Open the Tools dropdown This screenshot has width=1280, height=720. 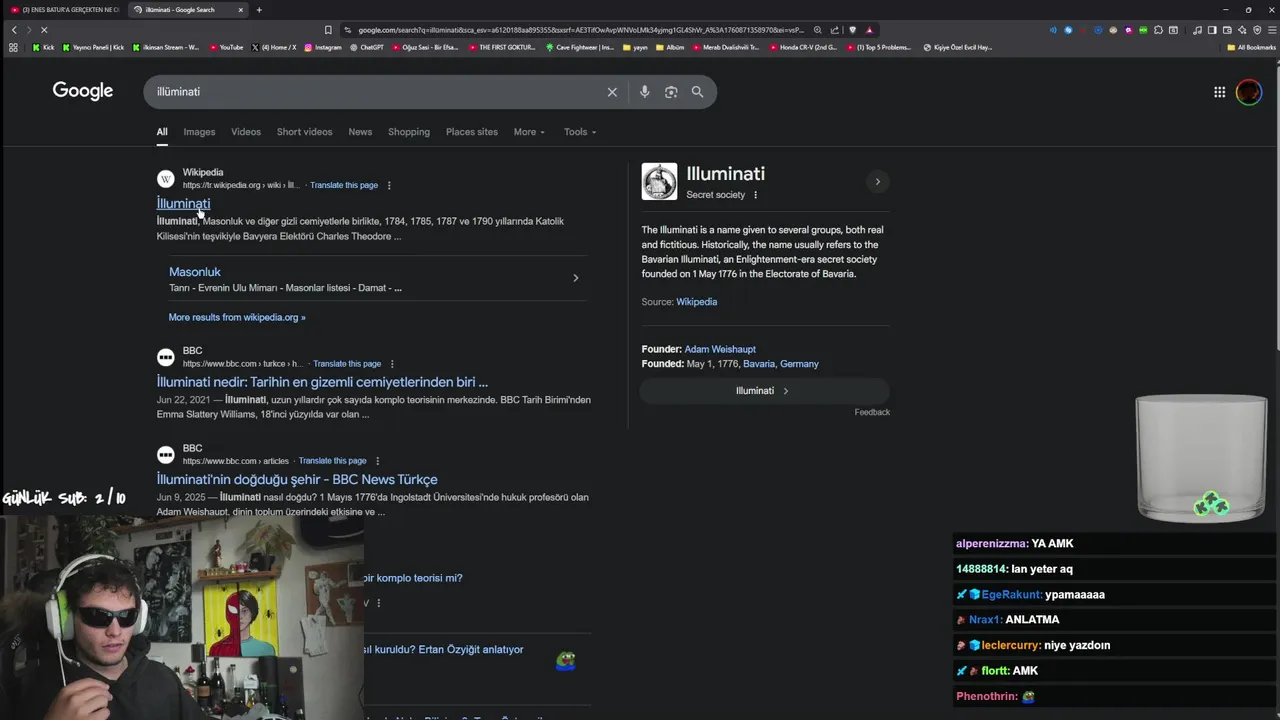pos(579,132)
